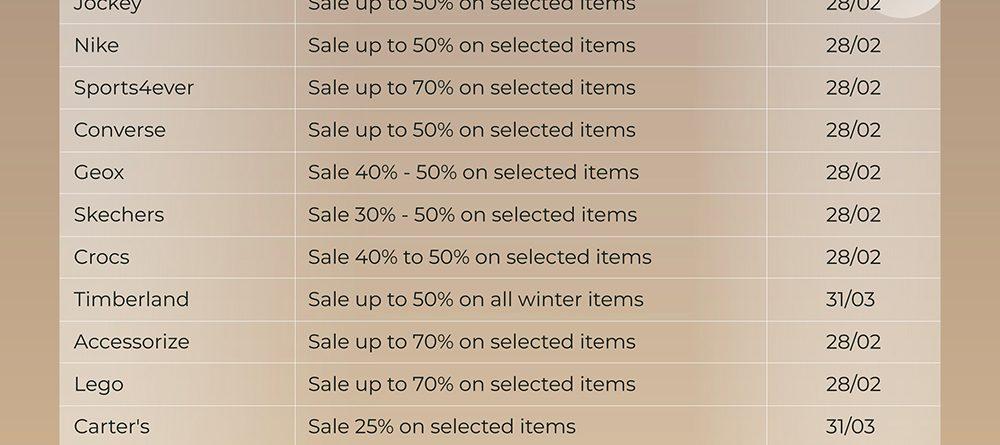Select Carter's Sale 25% offer text
The image size is (1000, 445).
pos(442,426)
